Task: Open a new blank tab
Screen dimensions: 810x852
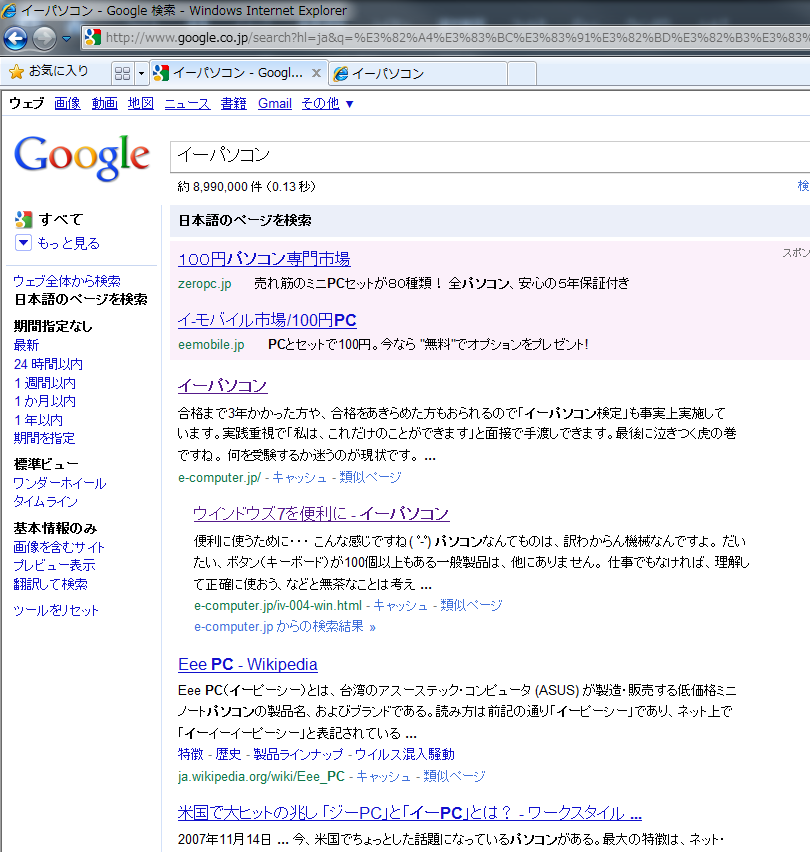Action: tap(521, 73)
